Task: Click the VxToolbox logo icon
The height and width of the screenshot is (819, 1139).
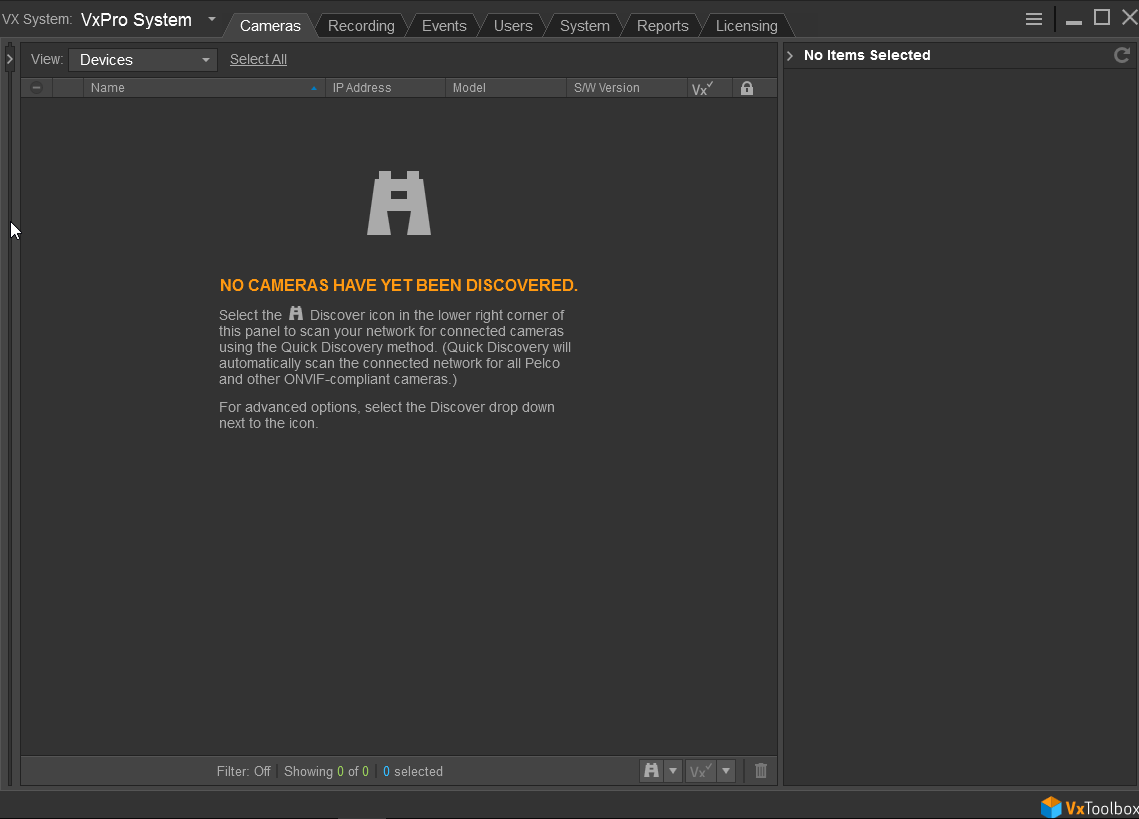Action: coord(1051,807)
